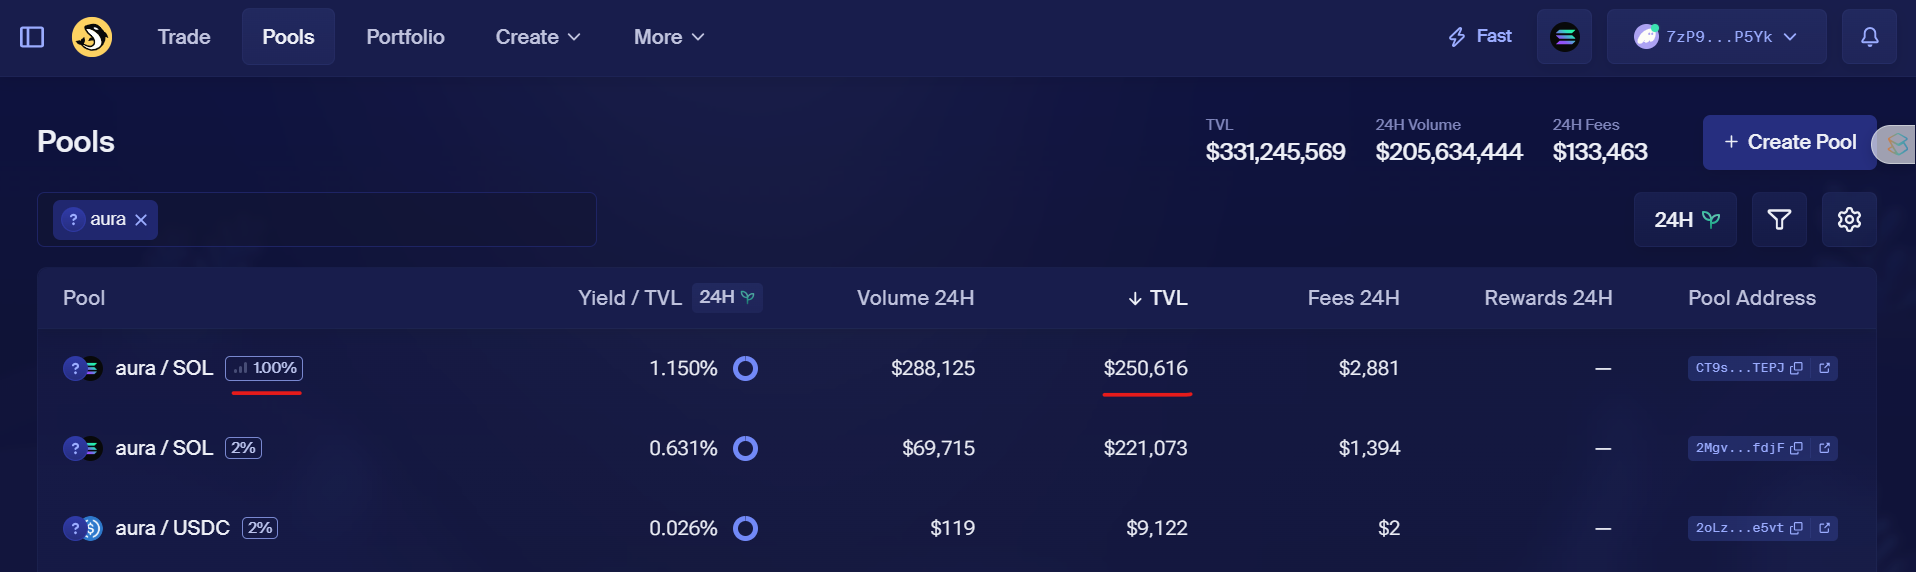Copy the 2oLz...e5vt pool address
1916x572 pixels.
coord(1797,528)
